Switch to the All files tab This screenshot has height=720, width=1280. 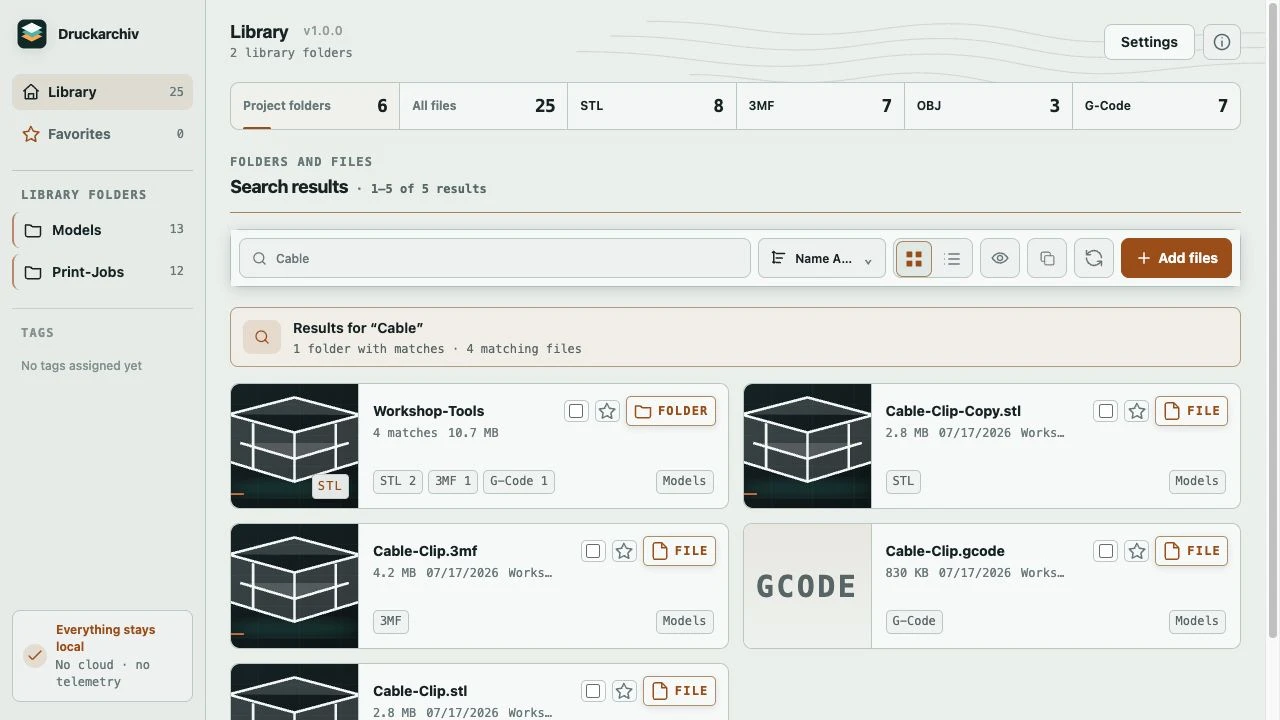pyautogui.click(x=483, y=106)
